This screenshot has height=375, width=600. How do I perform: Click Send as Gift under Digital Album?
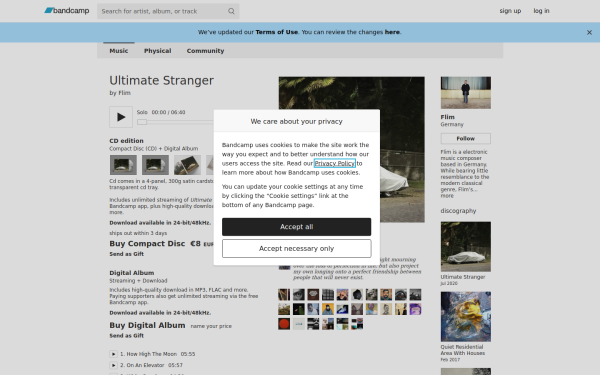click(x=127, y=336)
